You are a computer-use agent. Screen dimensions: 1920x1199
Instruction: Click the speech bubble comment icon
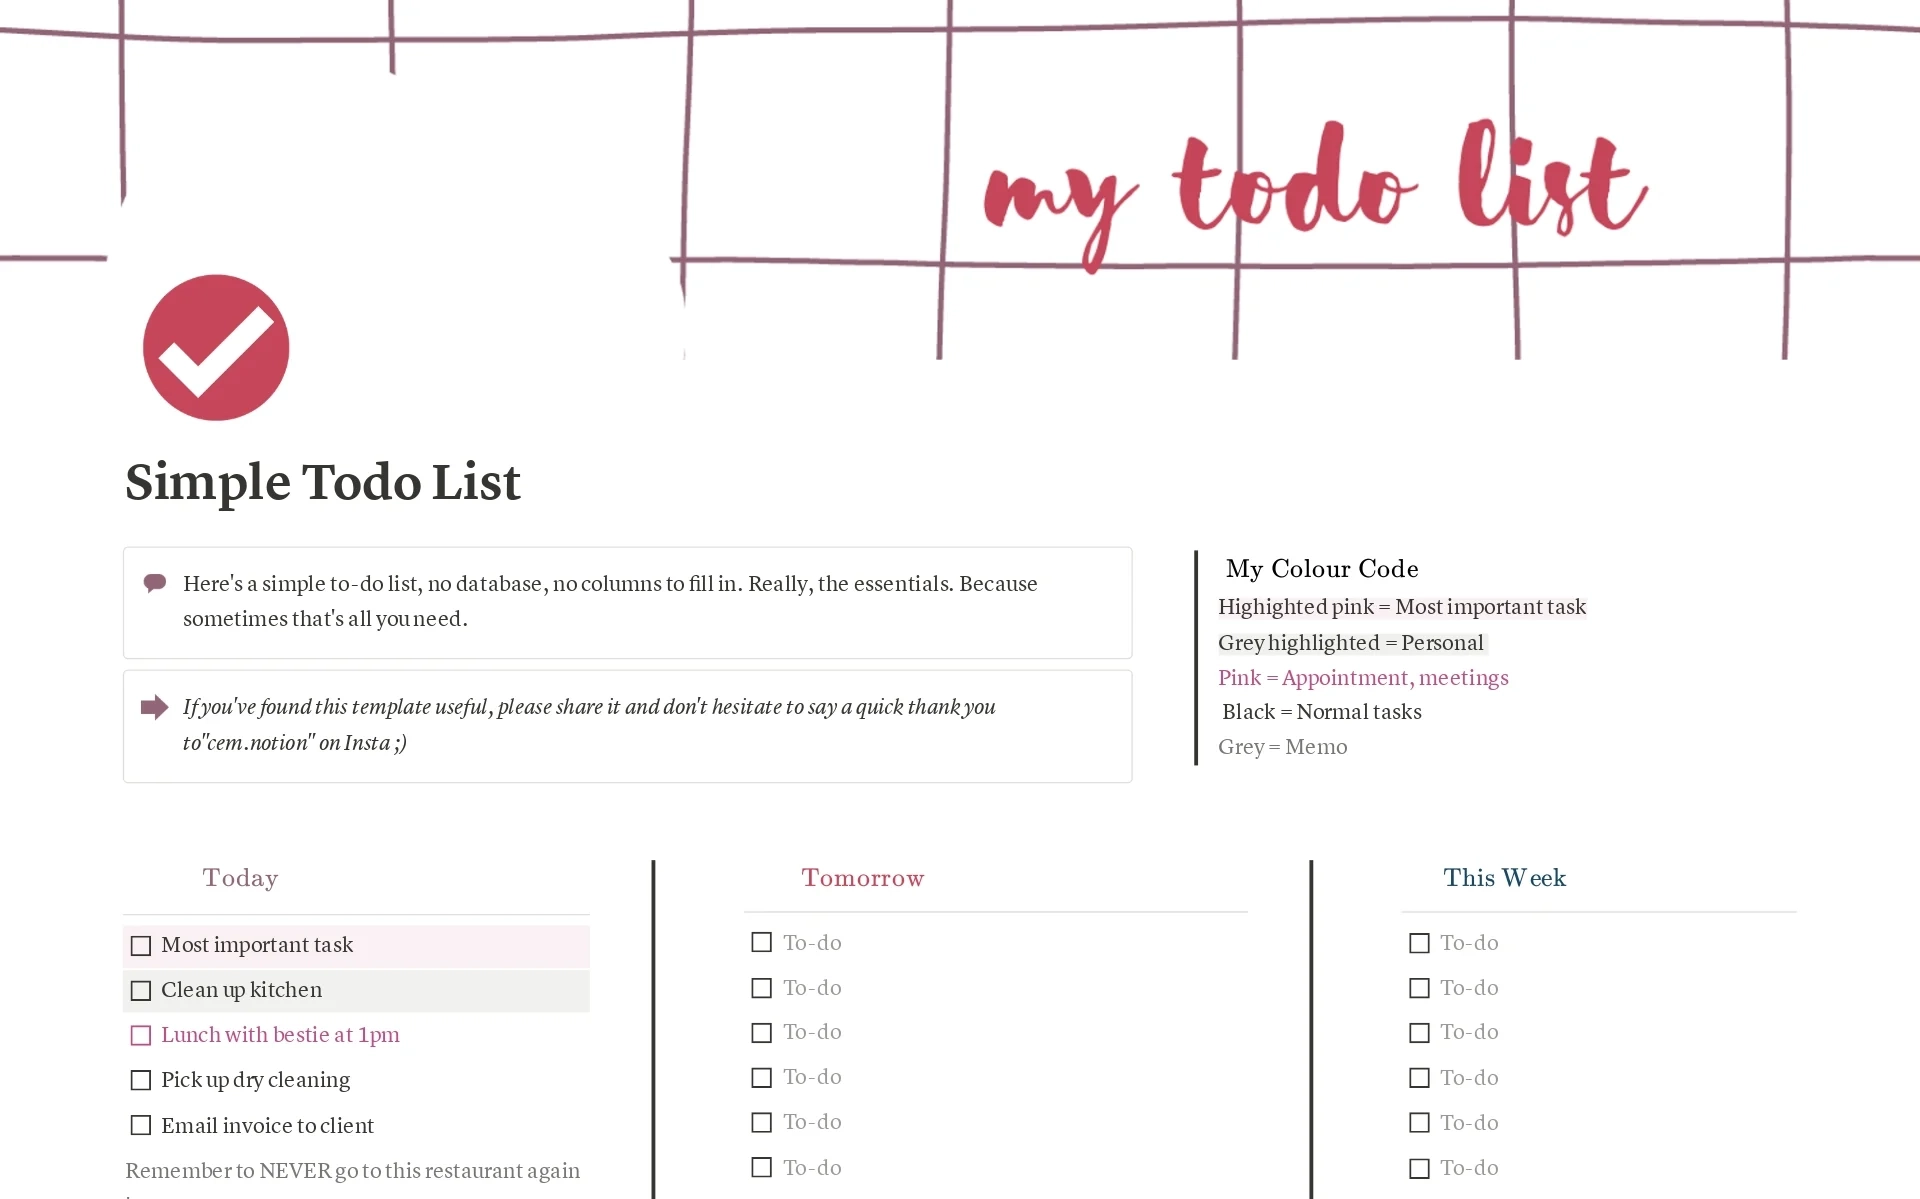tap(155, 583)
